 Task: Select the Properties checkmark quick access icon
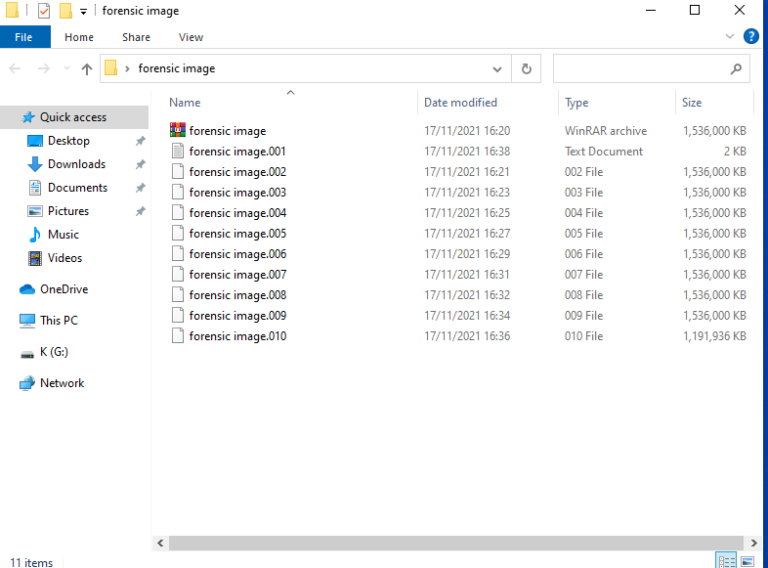(x=44, y=10)
